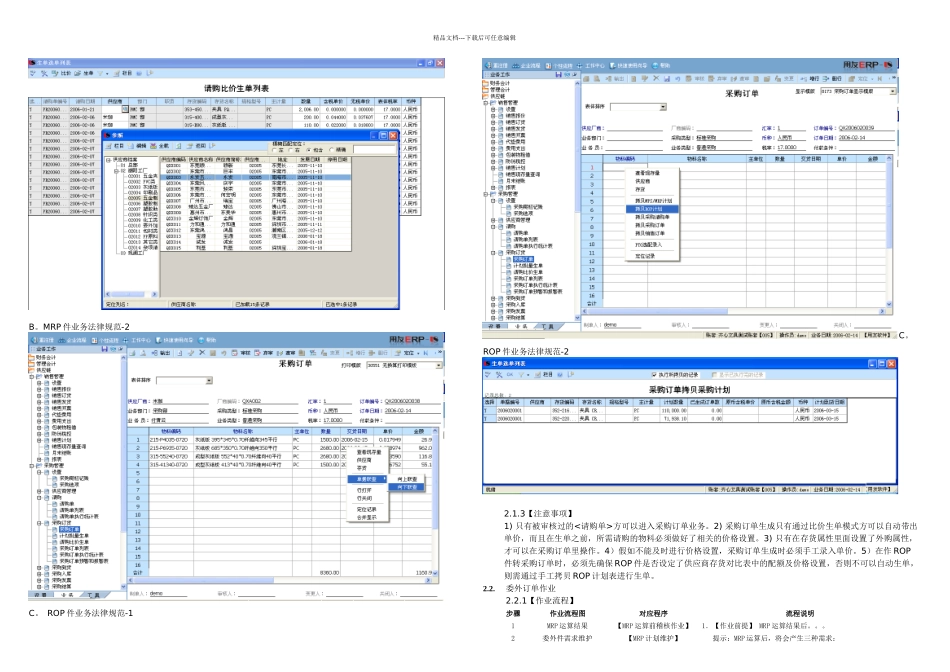Click undo arrow icon in empty 采购订单 window toolbar
The width and height of the screenshot is (950, 672).
pyautogui.click(x=677, y=79)
